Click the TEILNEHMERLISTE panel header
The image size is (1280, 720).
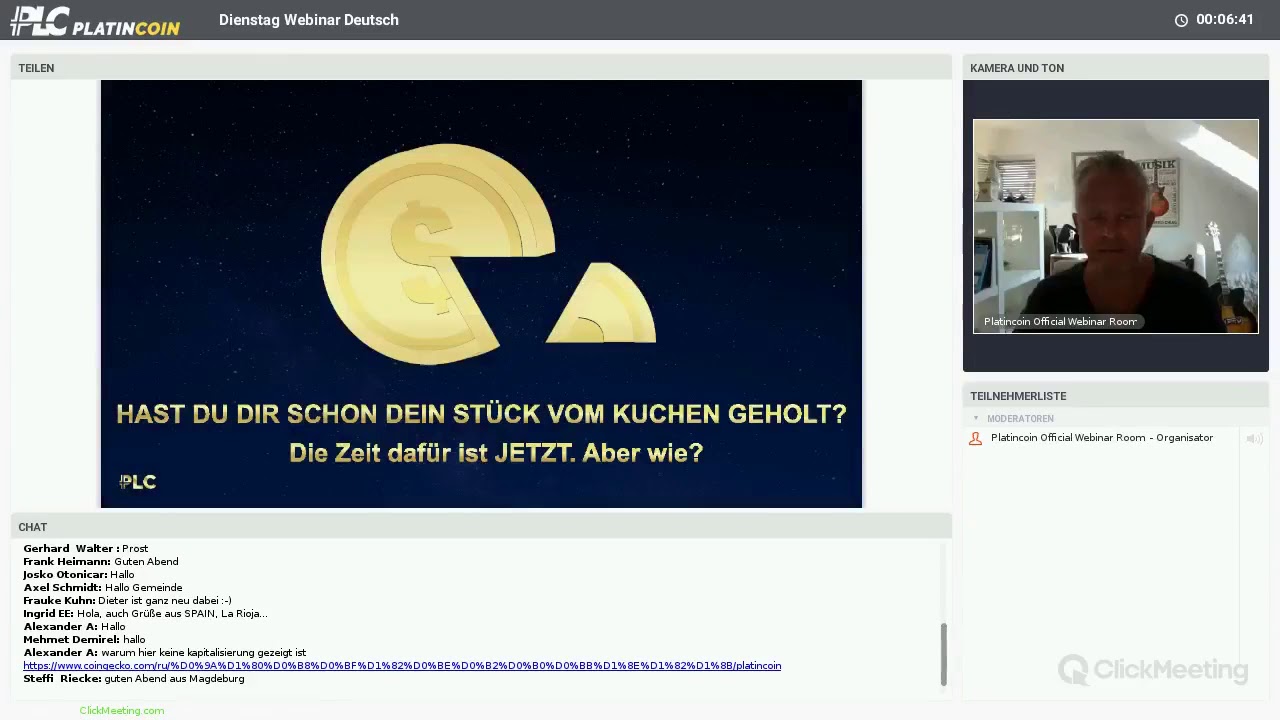click(x=1115, y=396)
